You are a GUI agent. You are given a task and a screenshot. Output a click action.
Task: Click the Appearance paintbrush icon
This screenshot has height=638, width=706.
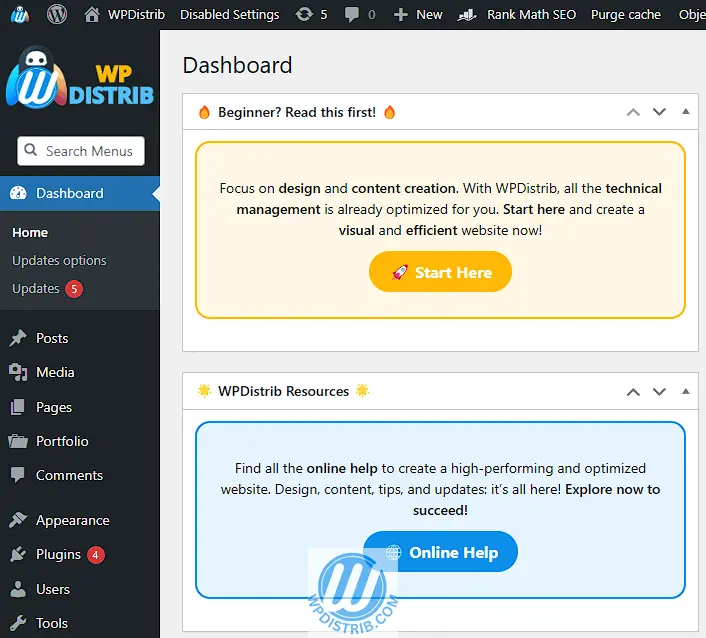click(18, 520)
